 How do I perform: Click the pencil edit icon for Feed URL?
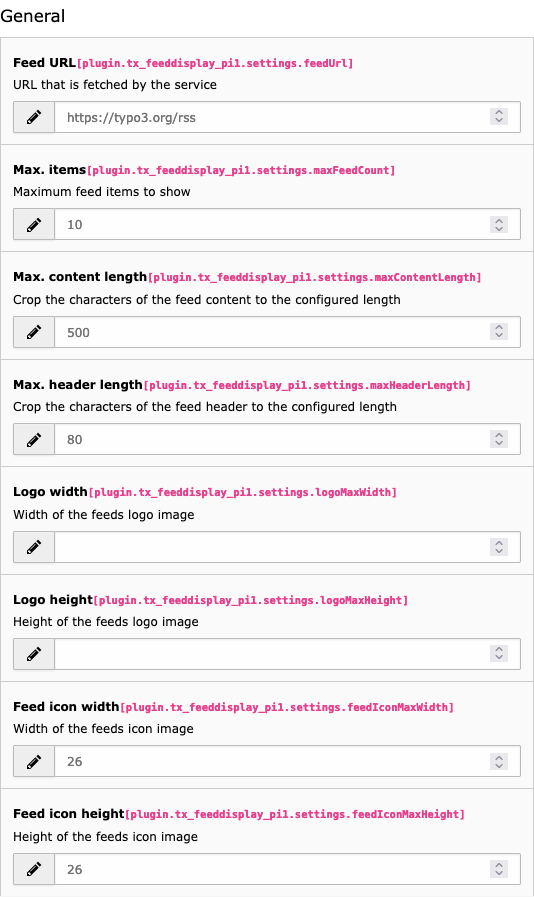[x=34, y=117]
